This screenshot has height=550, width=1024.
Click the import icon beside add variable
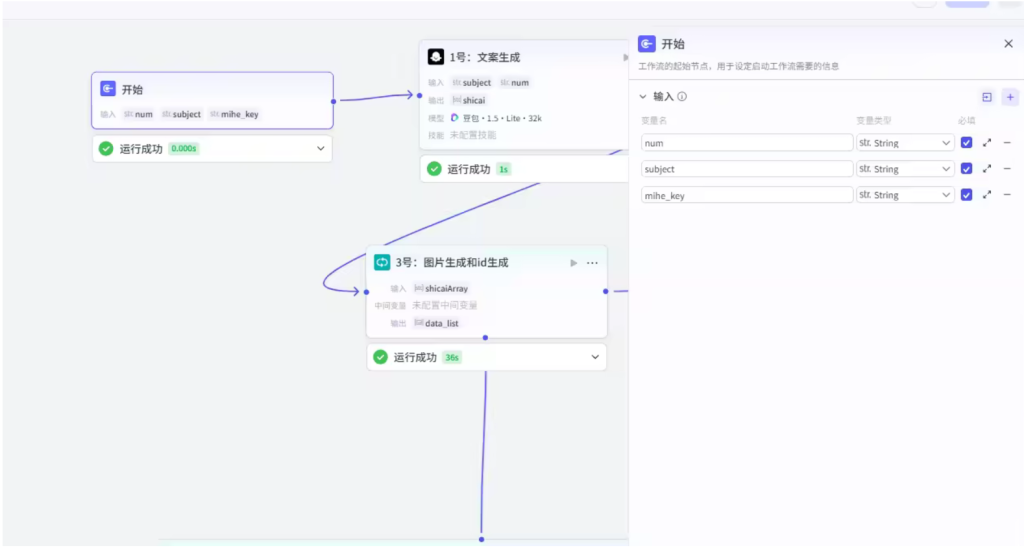987,97
